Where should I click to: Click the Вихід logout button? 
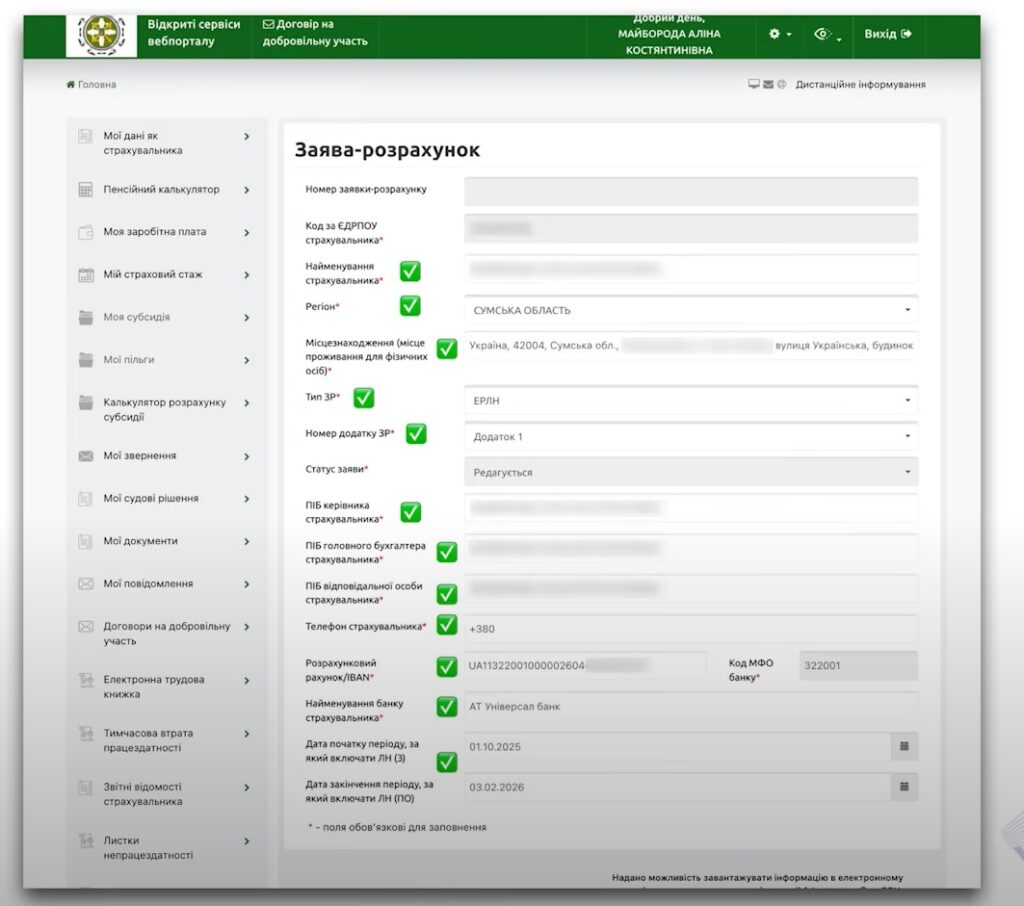pos(888,34)
